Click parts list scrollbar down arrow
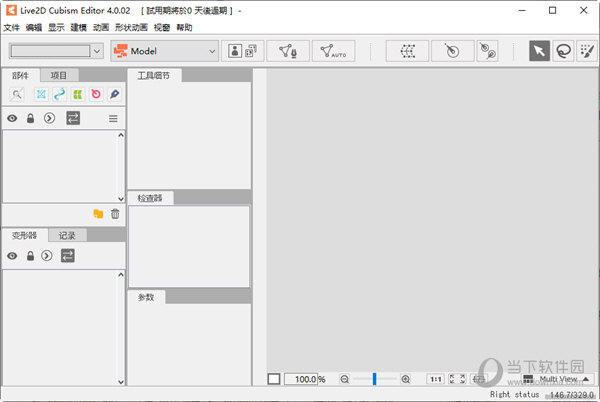 coord(121,199)
